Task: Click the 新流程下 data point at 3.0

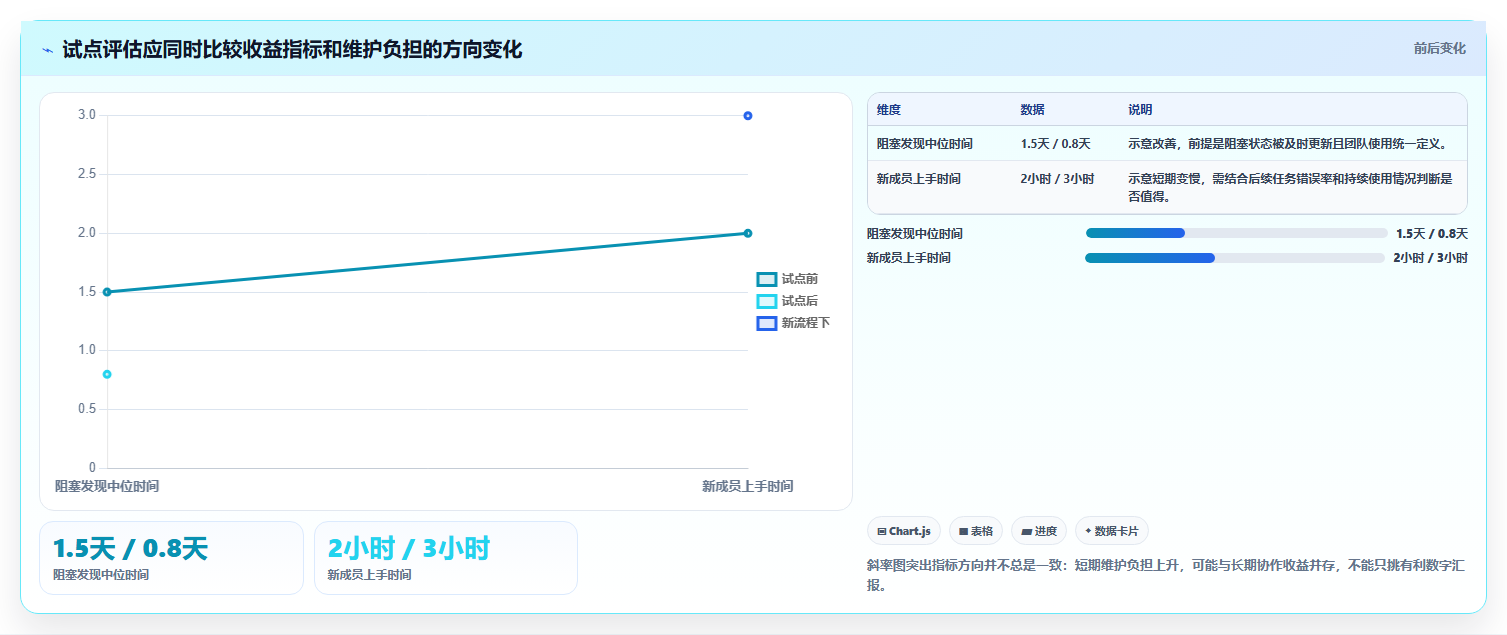Action: [x=748, y=116]
